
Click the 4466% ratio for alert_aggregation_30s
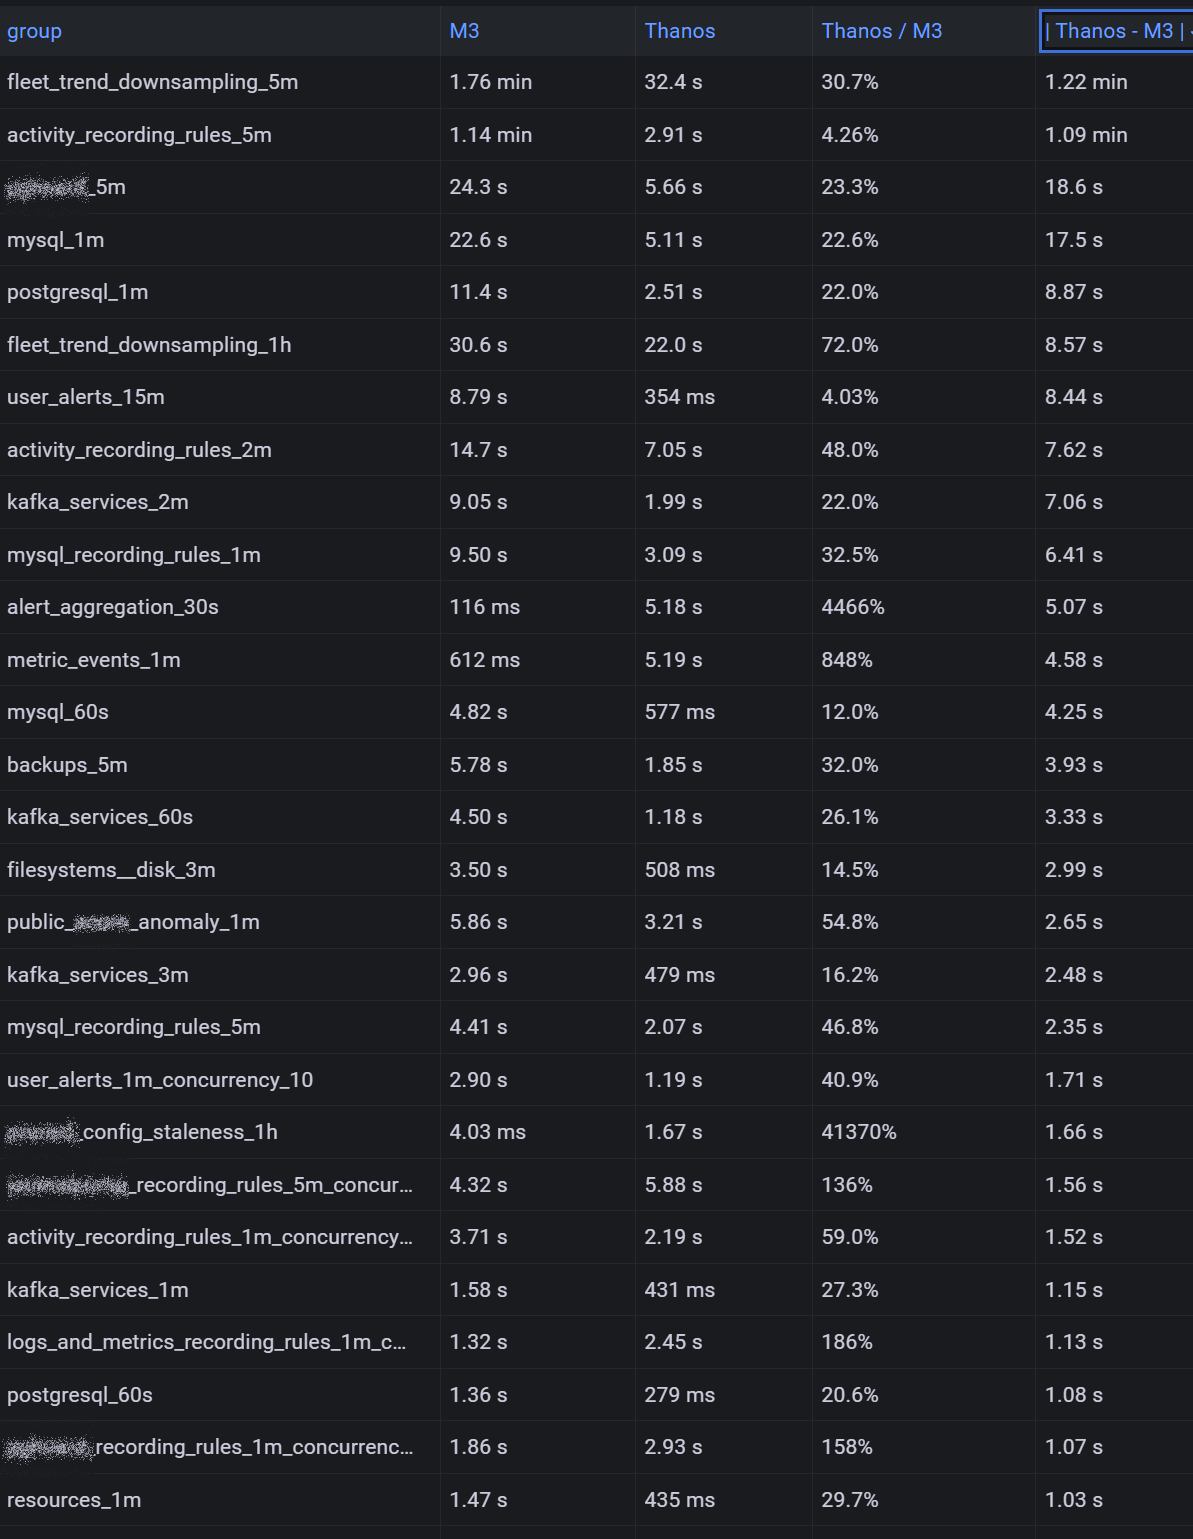click(852, 607)
